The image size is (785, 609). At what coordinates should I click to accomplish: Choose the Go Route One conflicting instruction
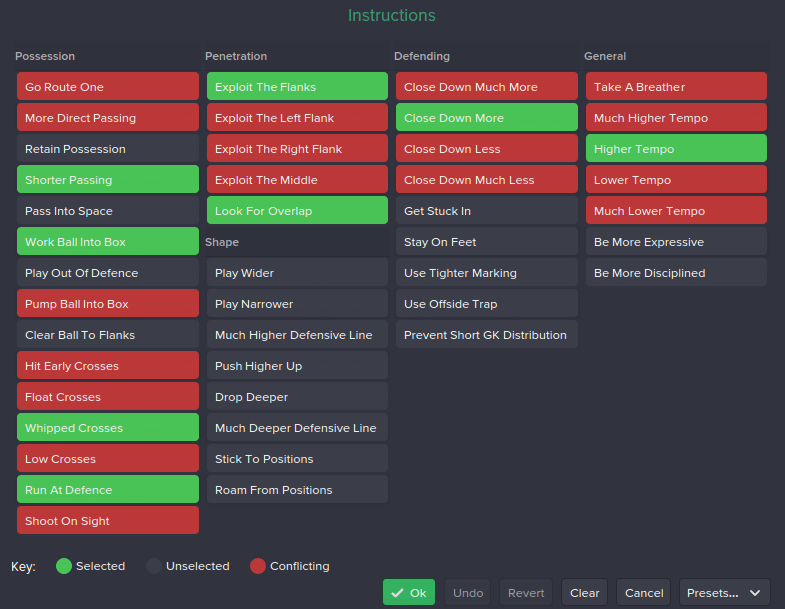point(108,87)
